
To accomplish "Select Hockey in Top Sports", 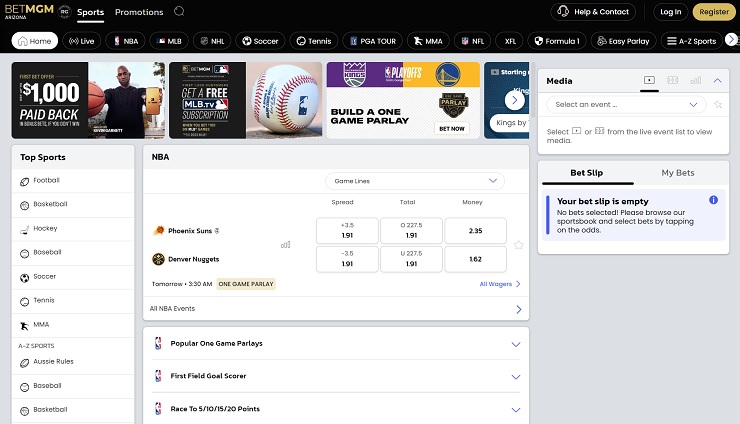I will pyautogui.click(x=73, y=229).
